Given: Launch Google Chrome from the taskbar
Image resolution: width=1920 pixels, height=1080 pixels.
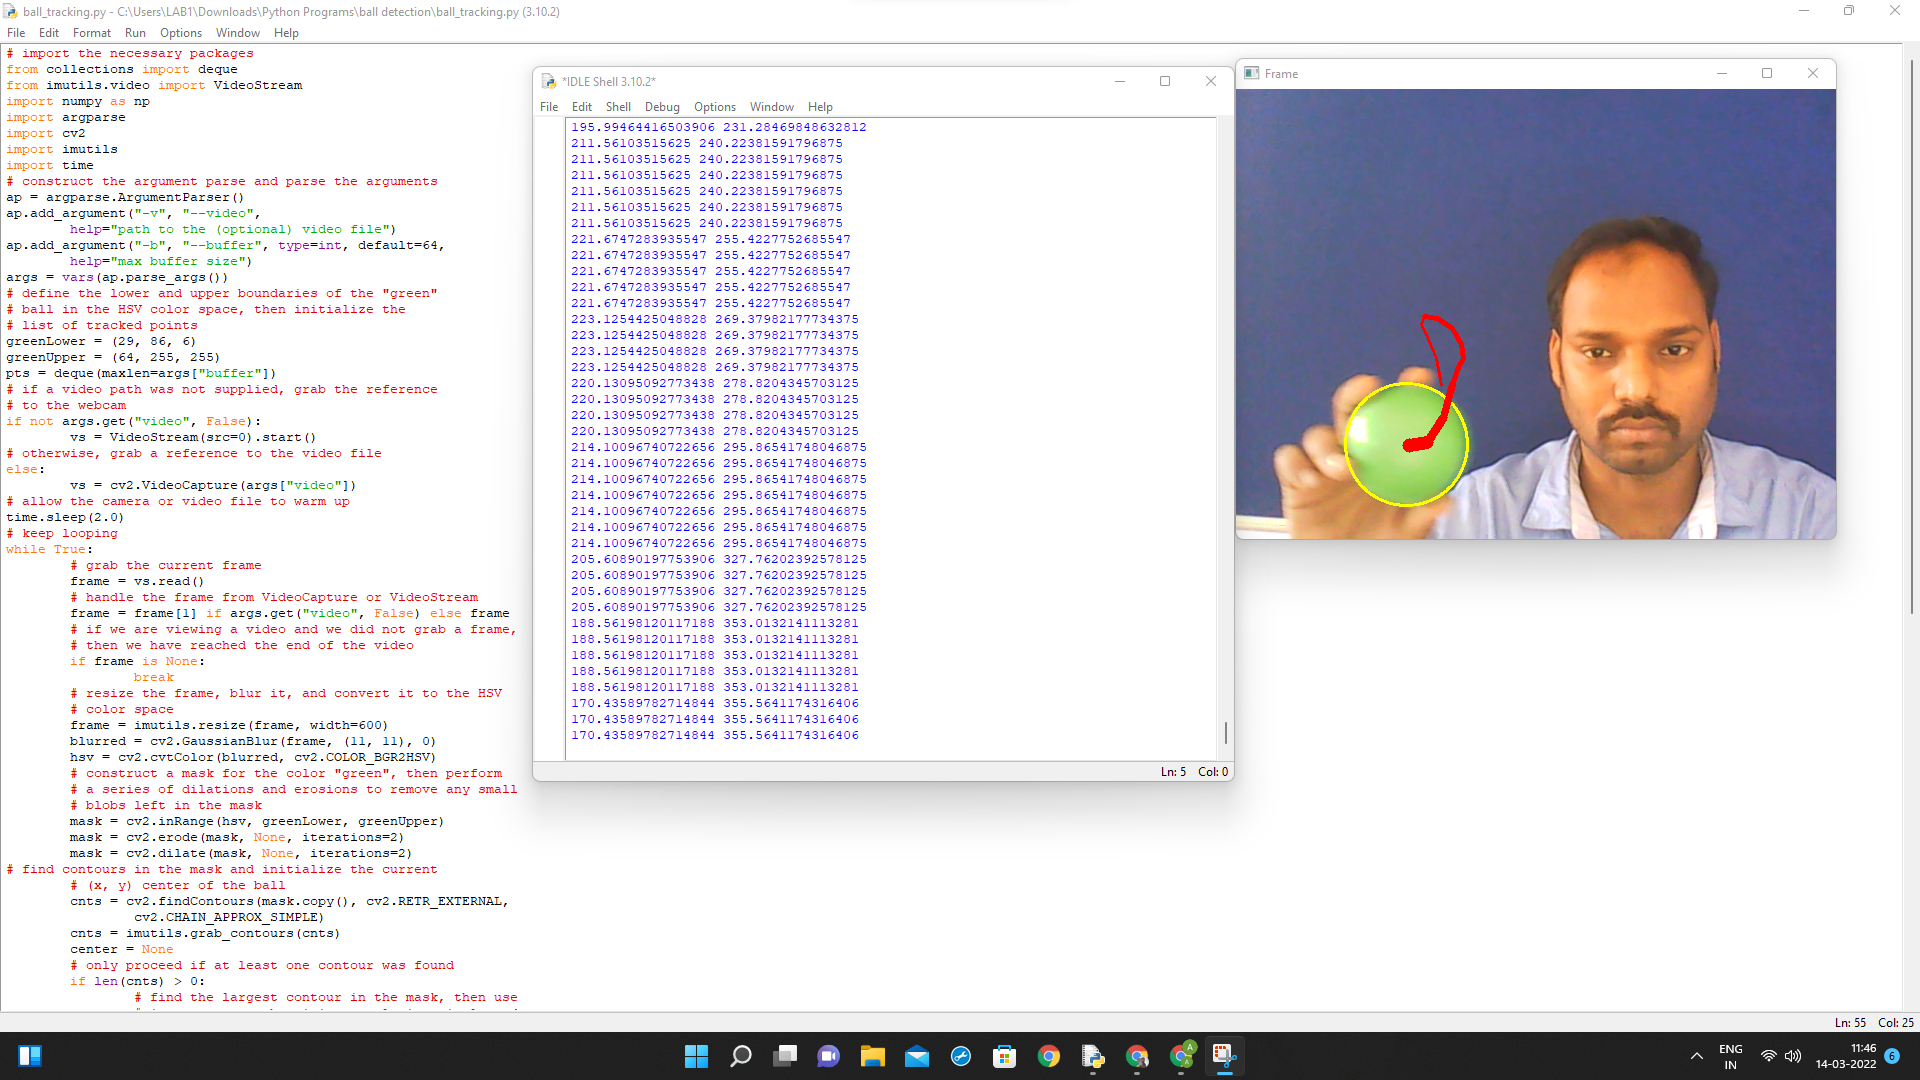Looking at the screenshot, I should coord(1049,1056).
